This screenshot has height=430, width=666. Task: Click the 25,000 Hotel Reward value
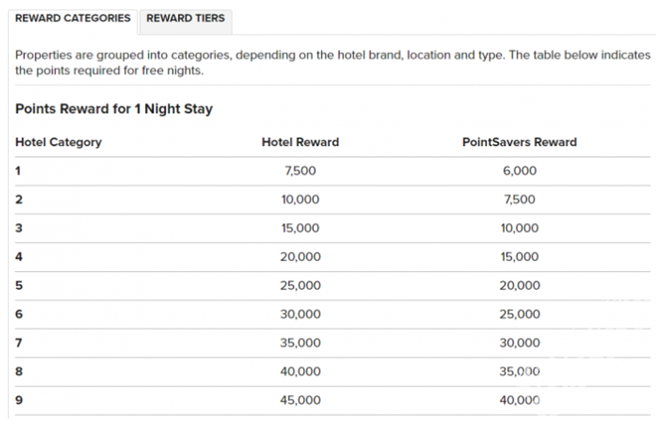tap(300, 286)
